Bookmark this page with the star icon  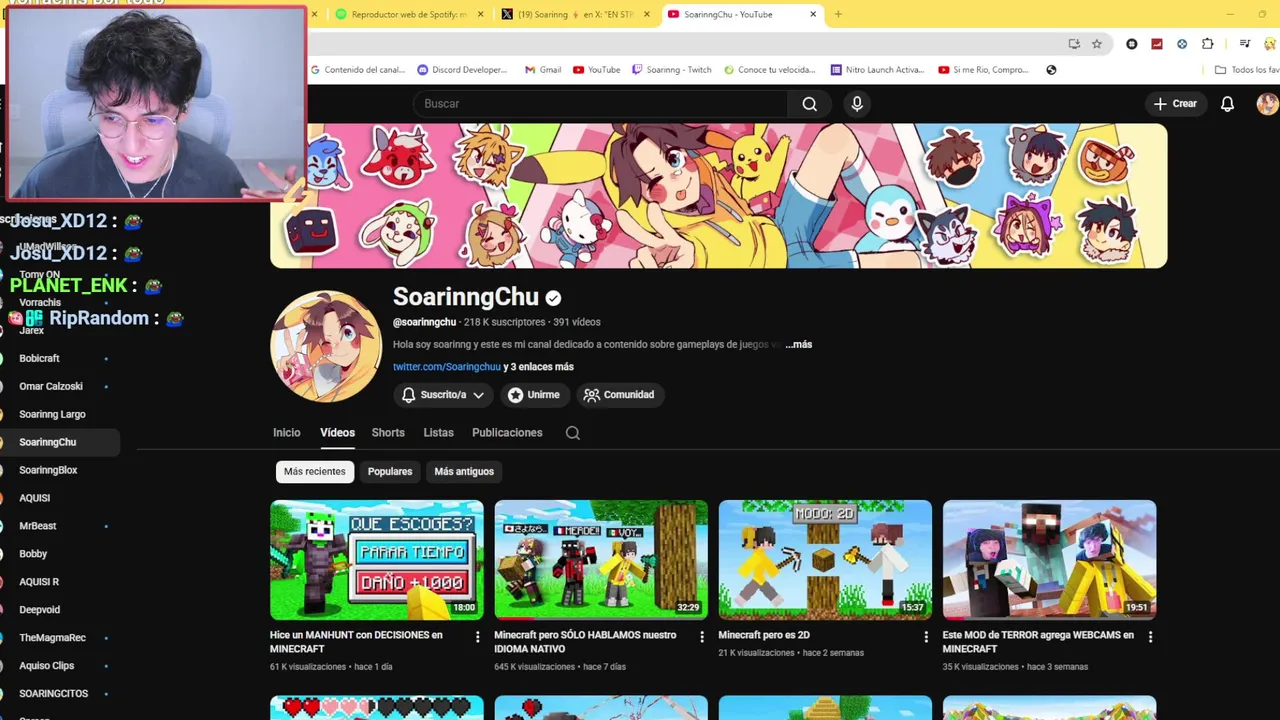(x=1097, y=44)
